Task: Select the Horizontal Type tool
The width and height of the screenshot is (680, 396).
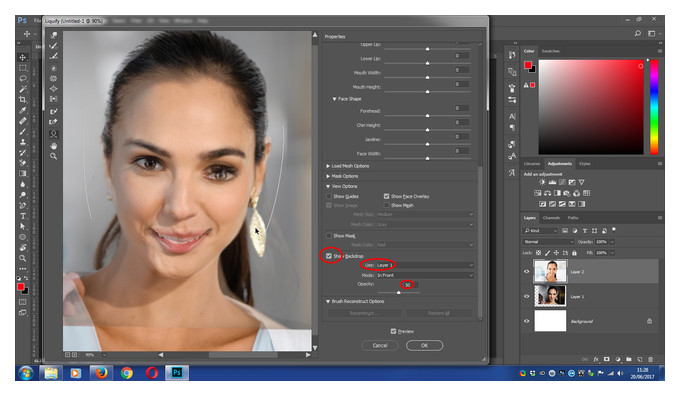Action: coord(23,216)
